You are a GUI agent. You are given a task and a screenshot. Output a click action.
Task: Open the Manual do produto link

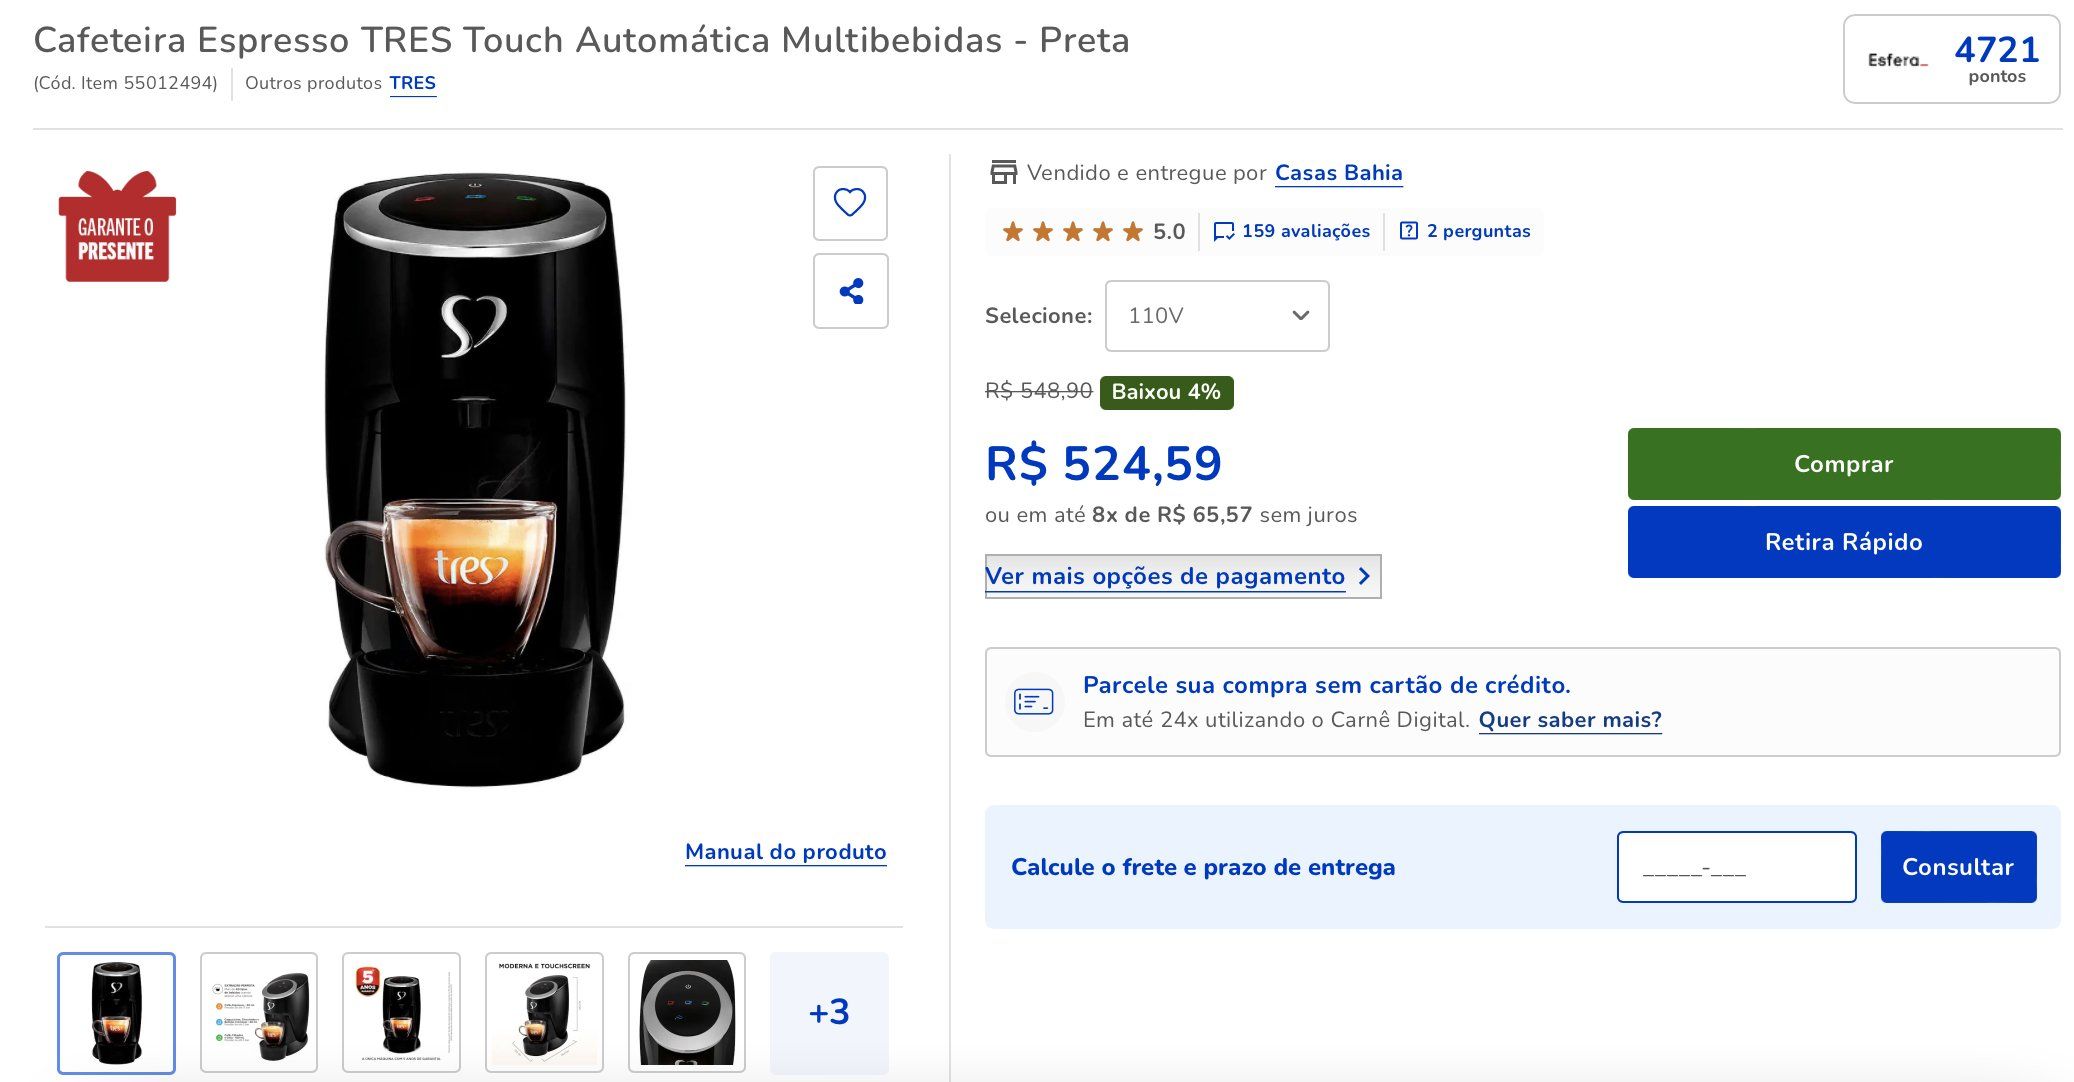785,852
